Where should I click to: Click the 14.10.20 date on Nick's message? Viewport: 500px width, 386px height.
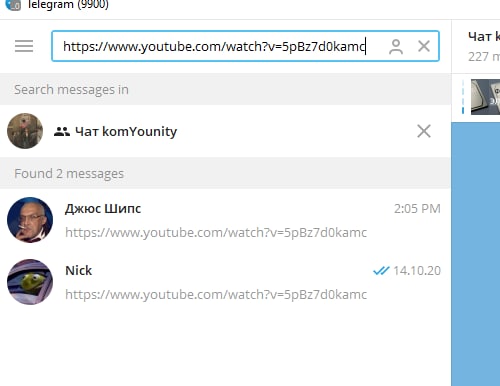click(417, 271)
